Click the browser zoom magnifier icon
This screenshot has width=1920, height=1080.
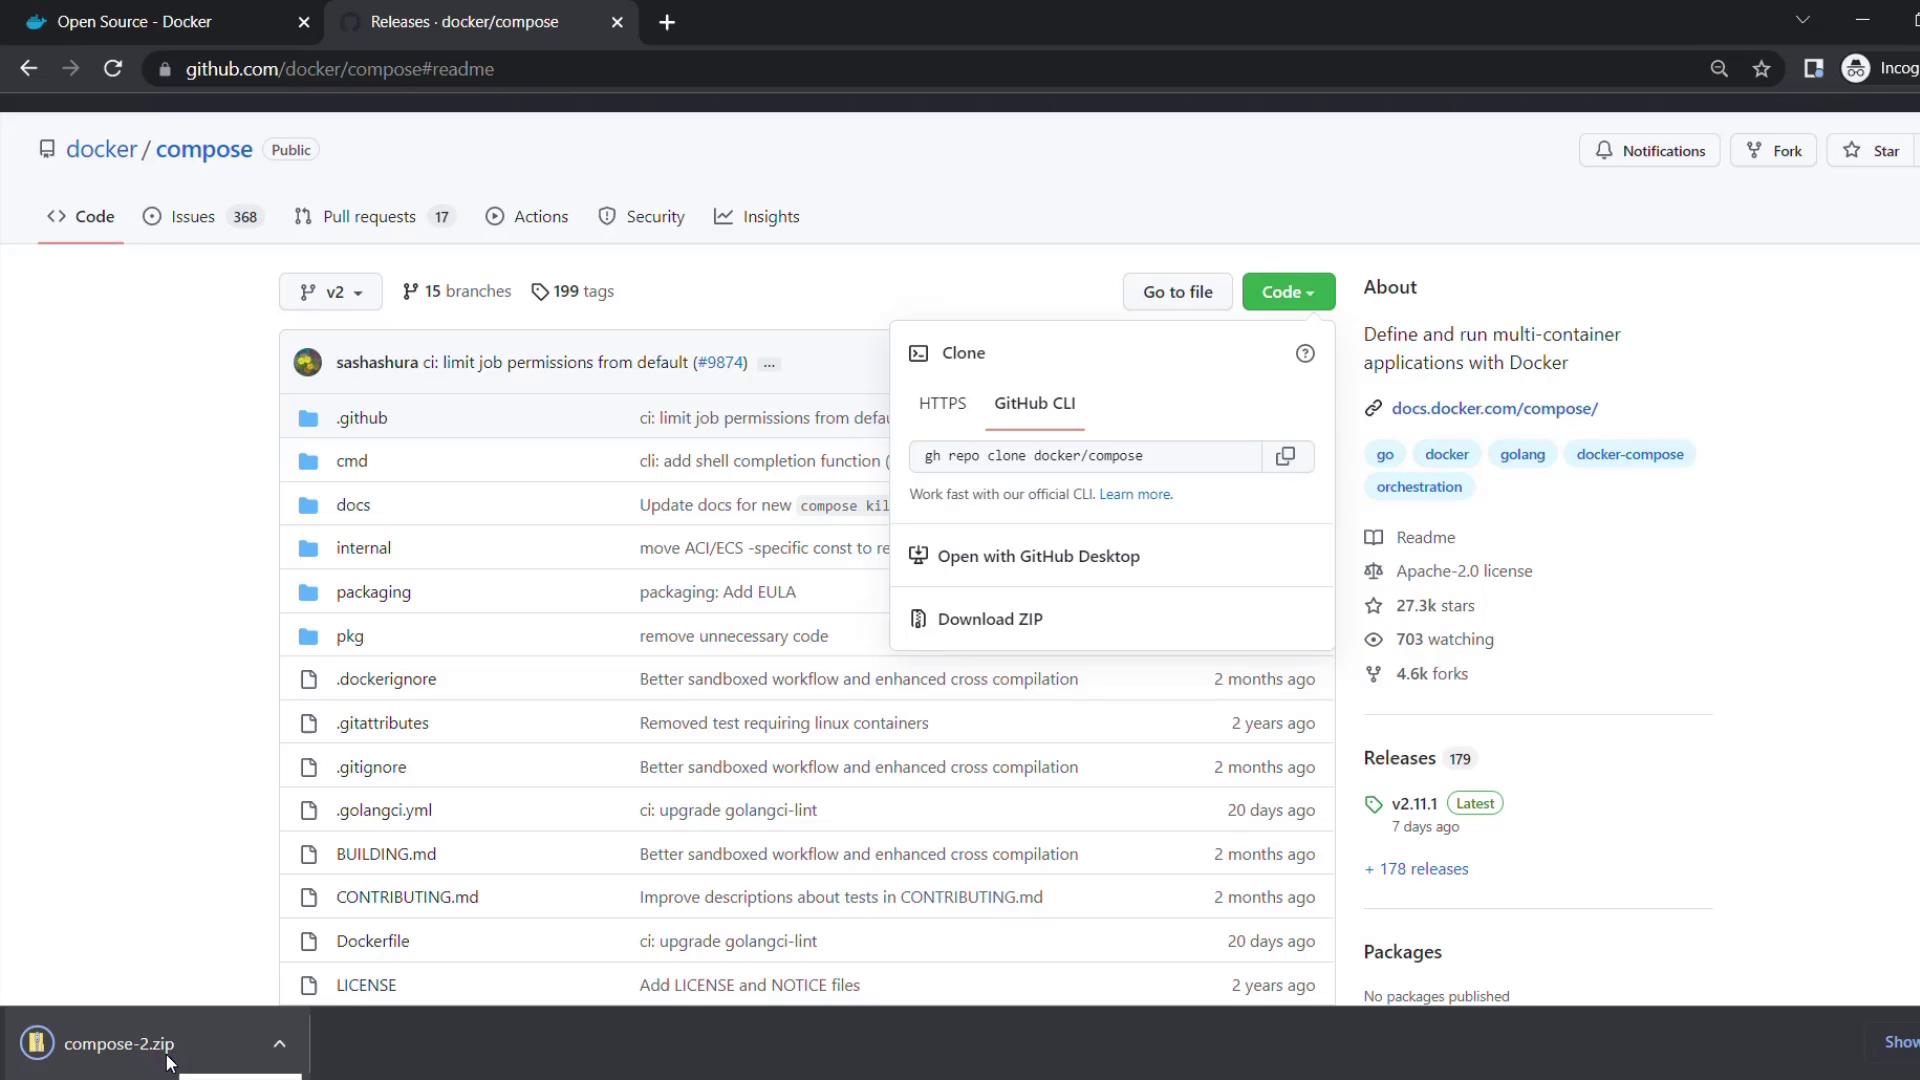pyautogui.click(x=1719, y=69)
